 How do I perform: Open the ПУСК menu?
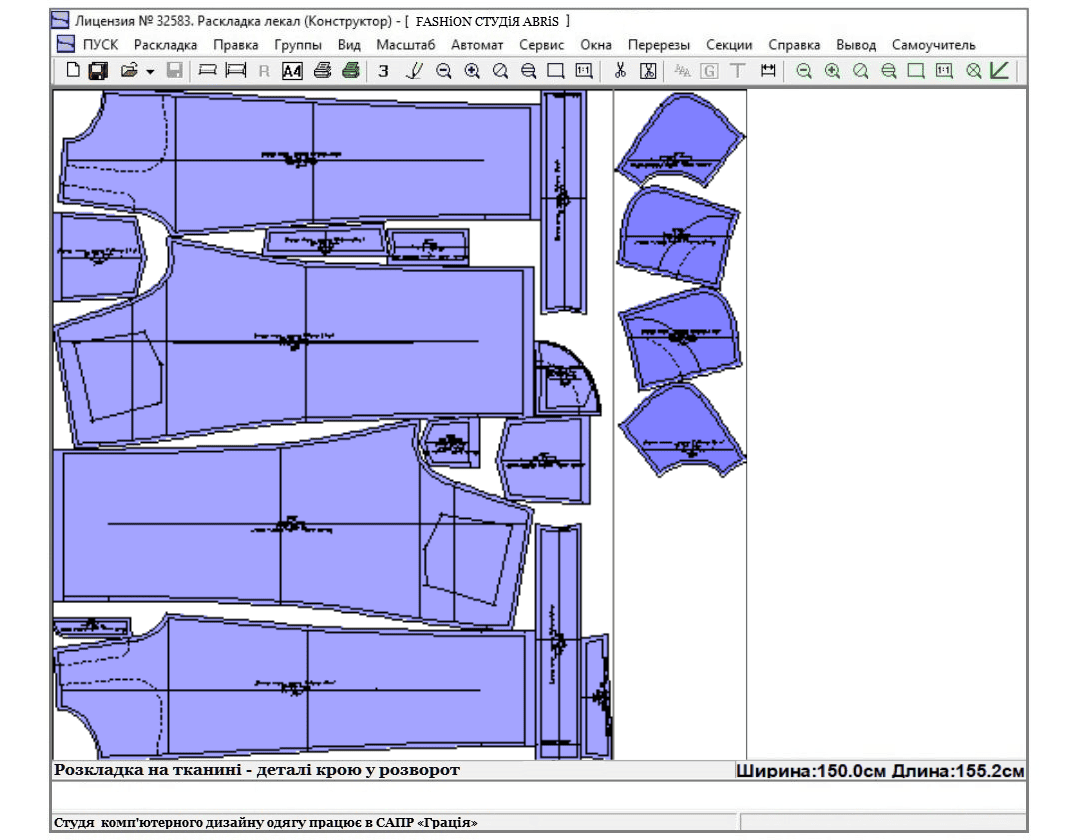[100, 45]
